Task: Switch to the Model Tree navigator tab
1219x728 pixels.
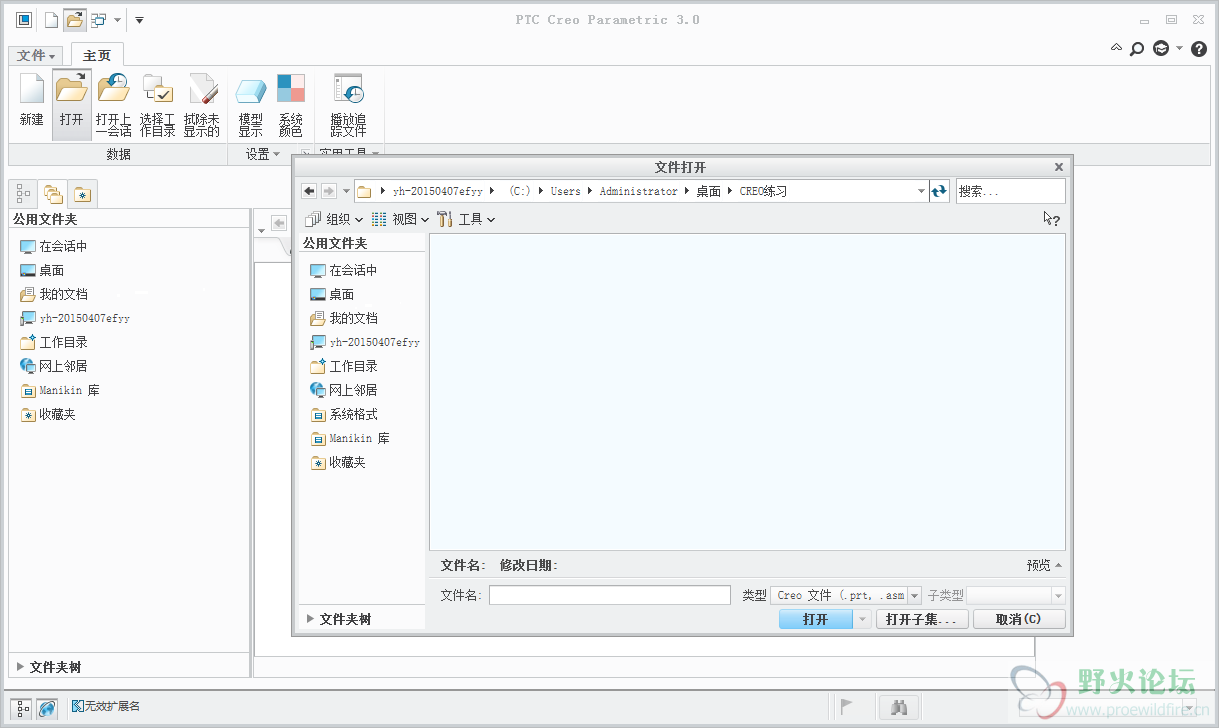Action: 23,193
